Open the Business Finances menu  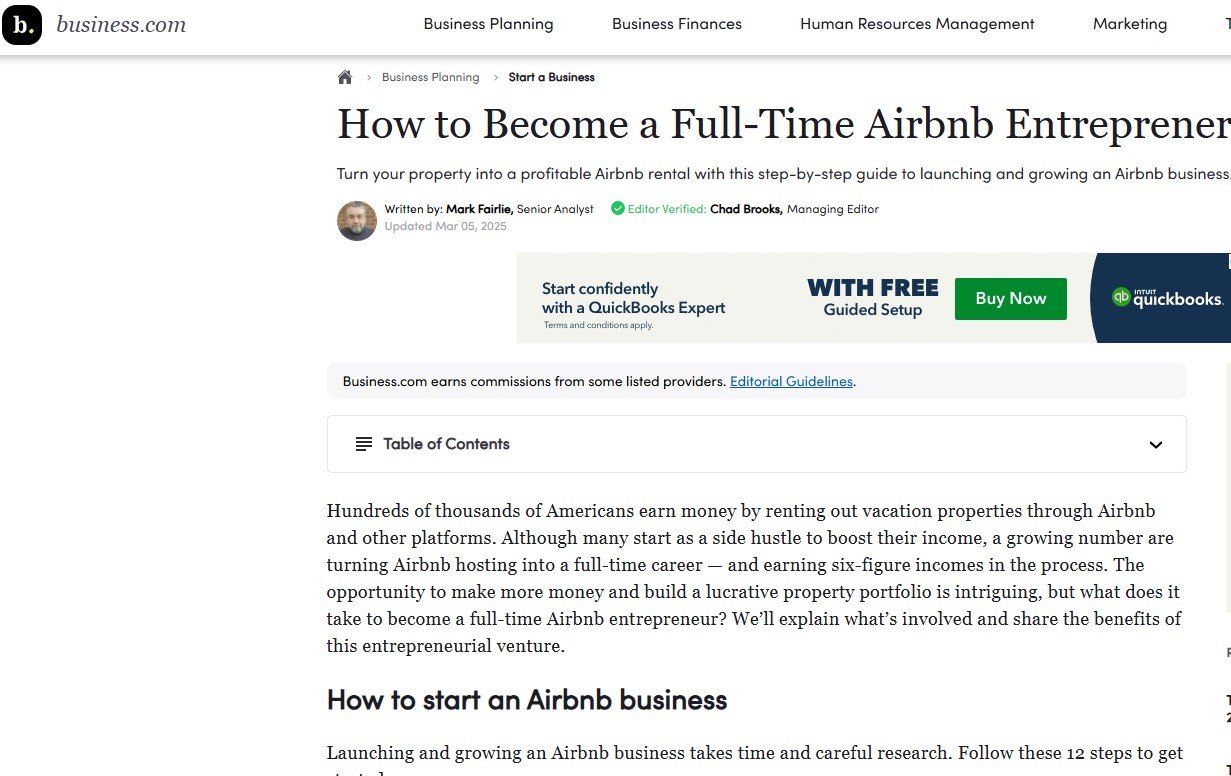677,24
